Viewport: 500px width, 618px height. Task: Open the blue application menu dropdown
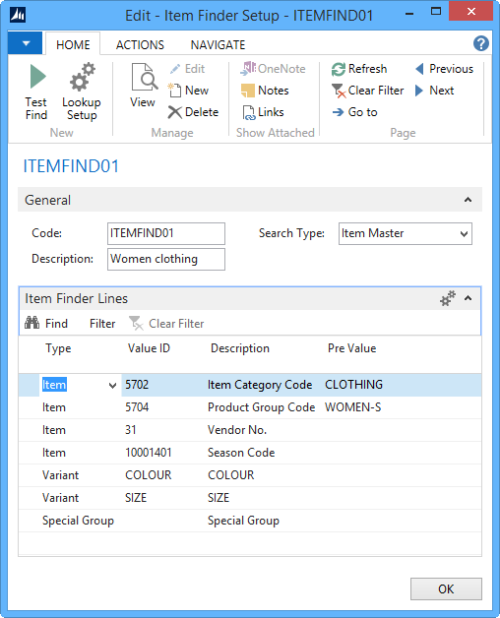tap(25, 43)
